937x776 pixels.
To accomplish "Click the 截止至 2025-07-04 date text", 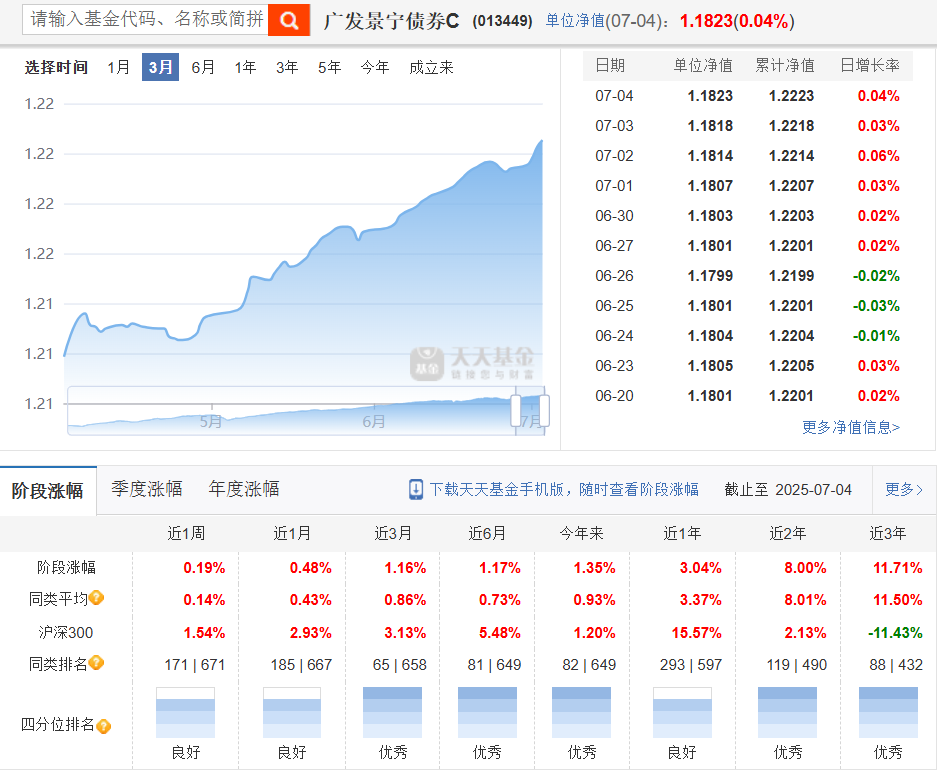I will point(788,490).
